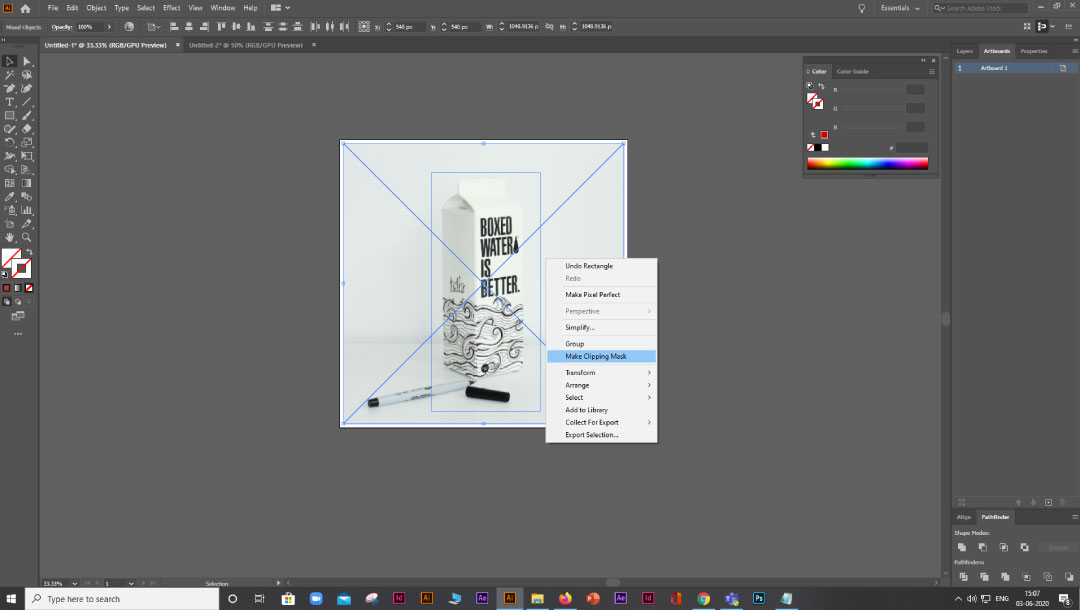
Task: Click the red last-color swatch in Color panel
Action: pyautogui.click(x=824, y=135)
